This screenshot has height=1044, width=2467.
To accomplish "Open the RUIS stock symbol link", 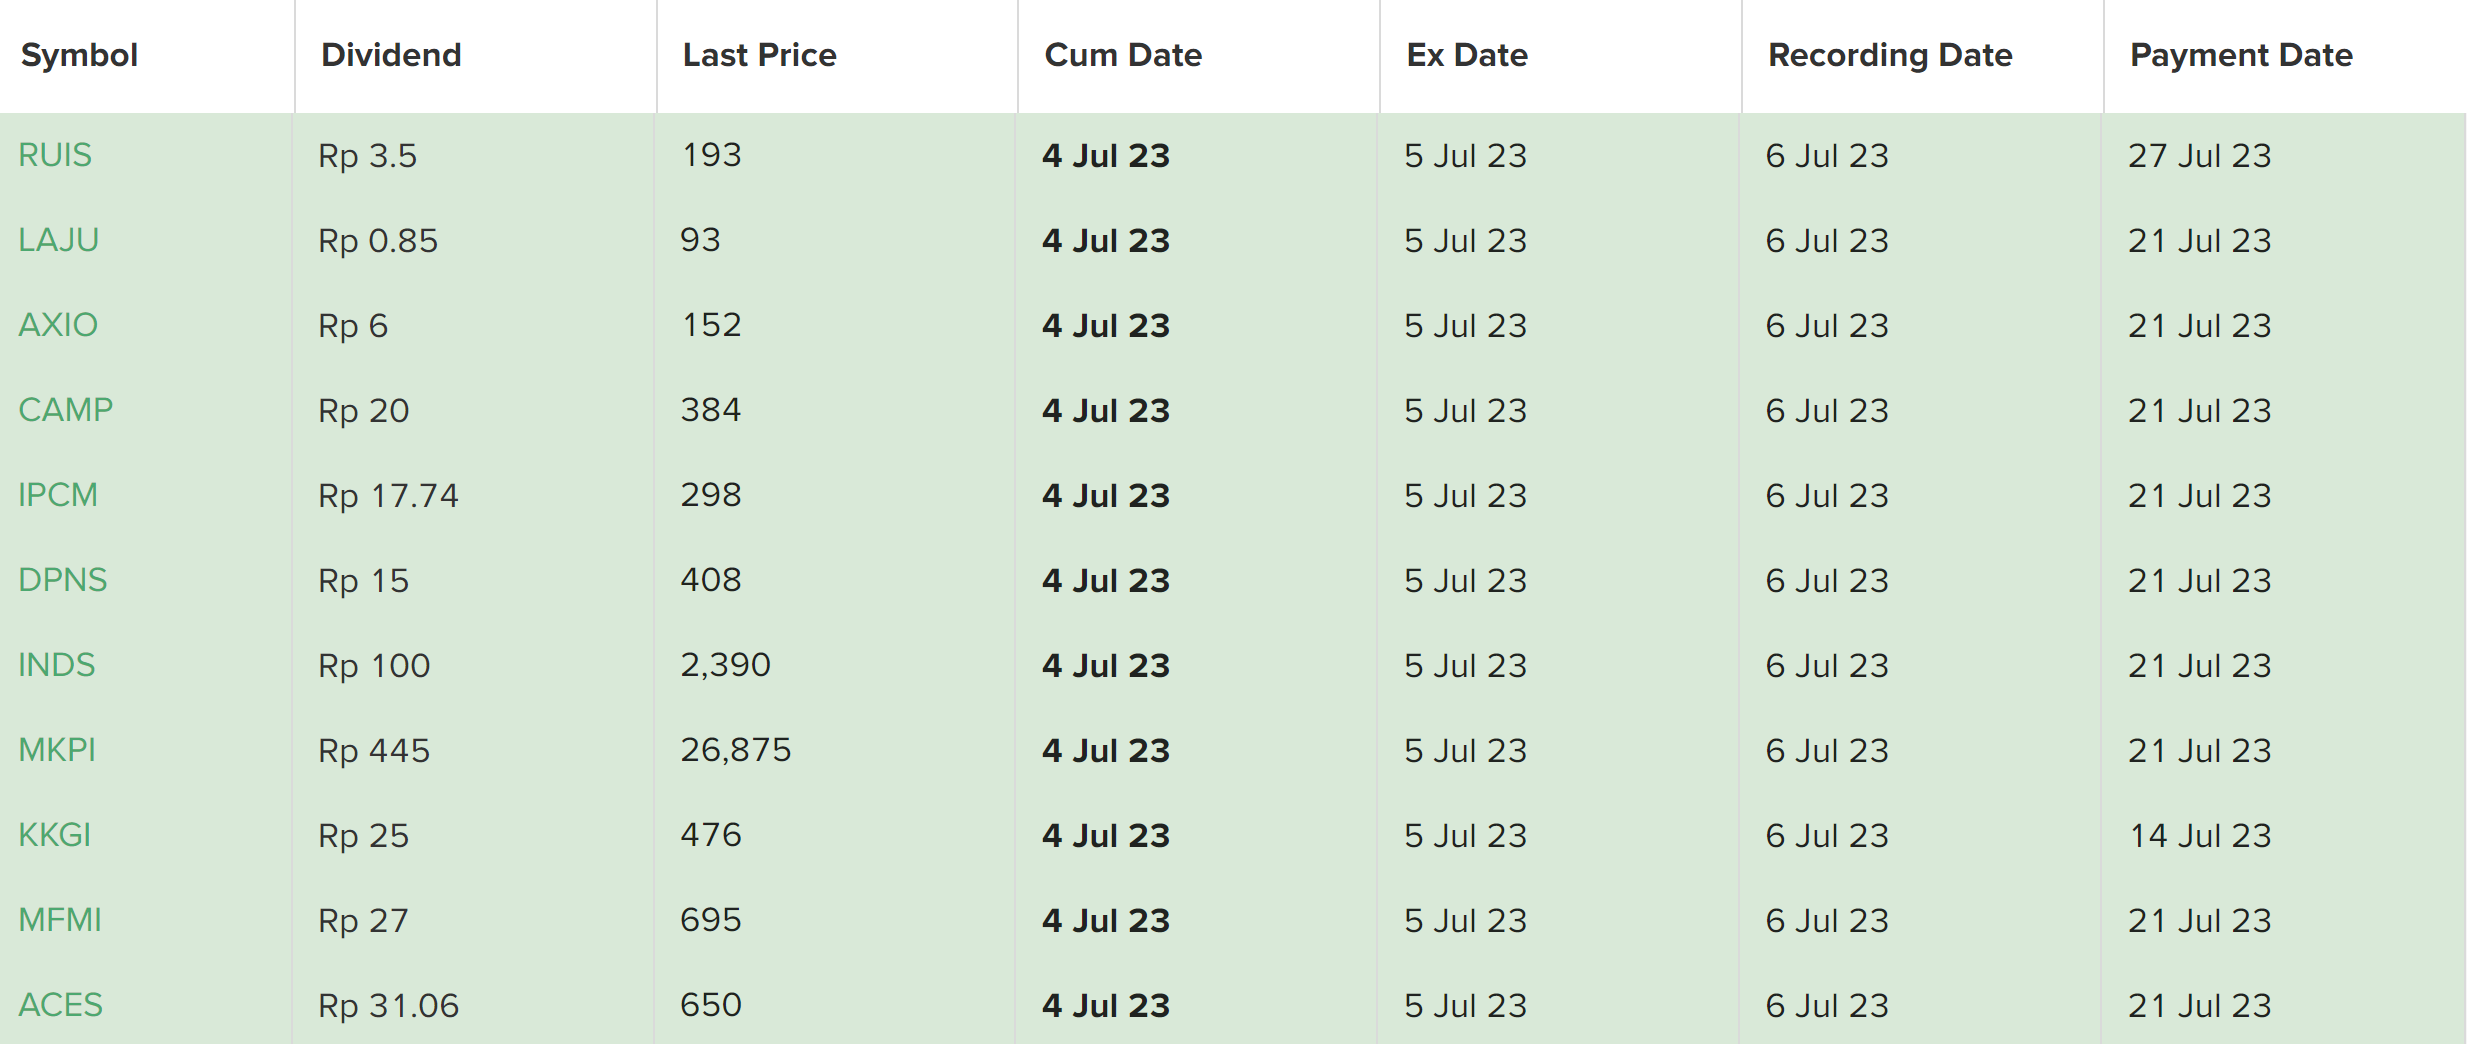I will (55, 155).
